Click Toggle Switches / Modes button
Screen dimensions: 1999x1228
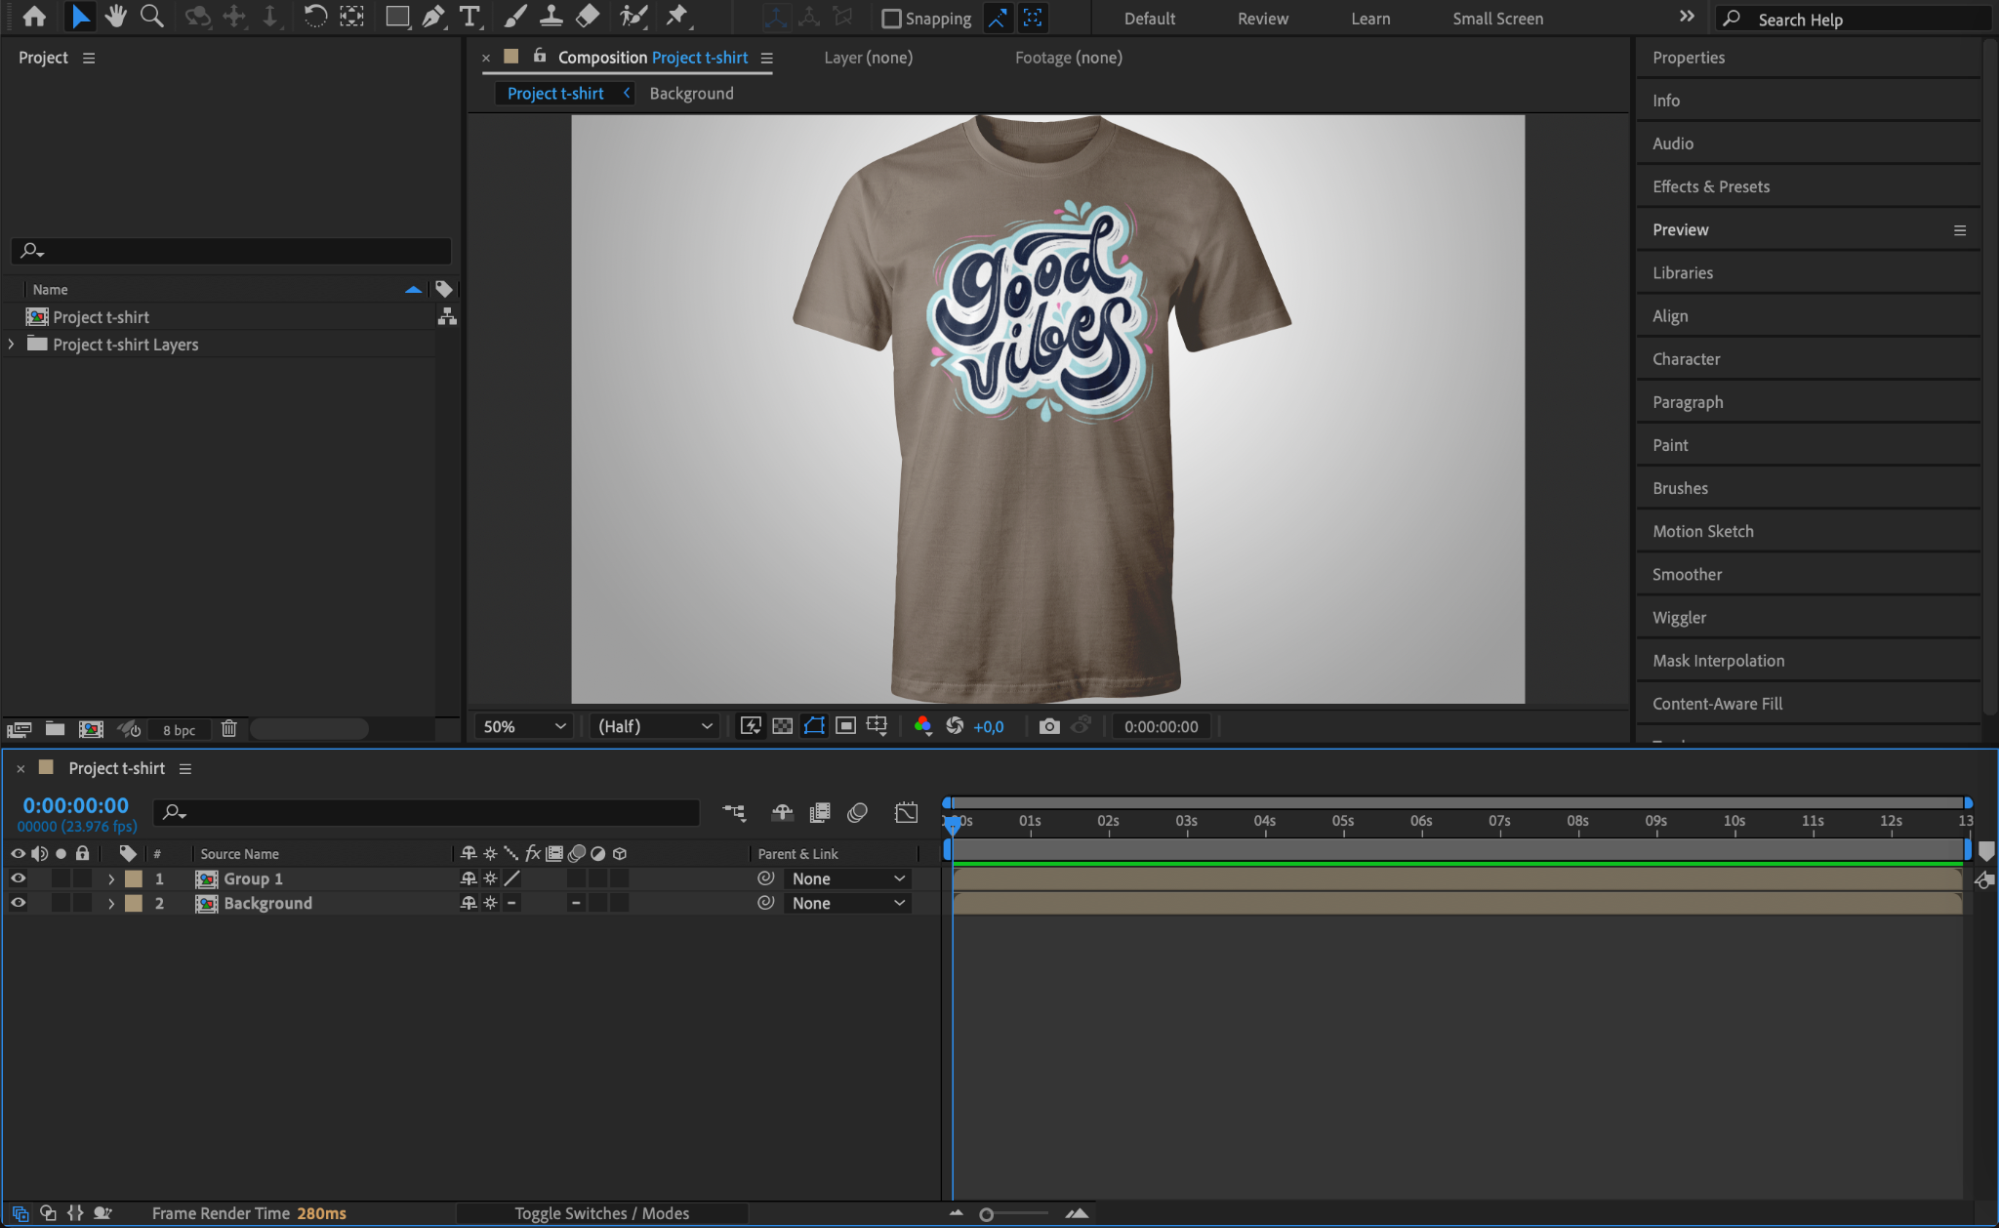(x=601, y=1213)
